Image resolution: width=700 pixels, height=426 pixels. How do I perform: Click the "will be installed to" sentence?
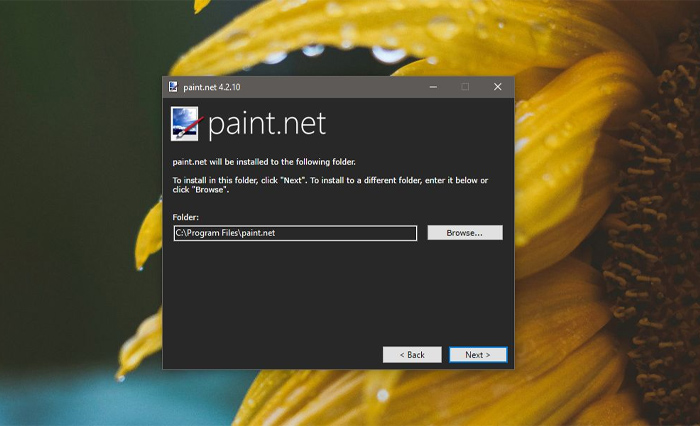coord(264,161)
